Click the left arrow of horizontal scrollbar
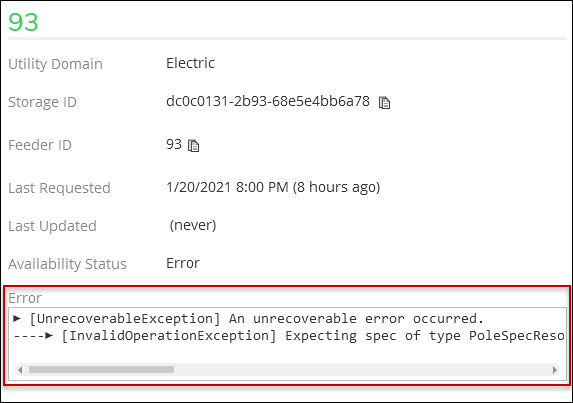 pos(20,370)
